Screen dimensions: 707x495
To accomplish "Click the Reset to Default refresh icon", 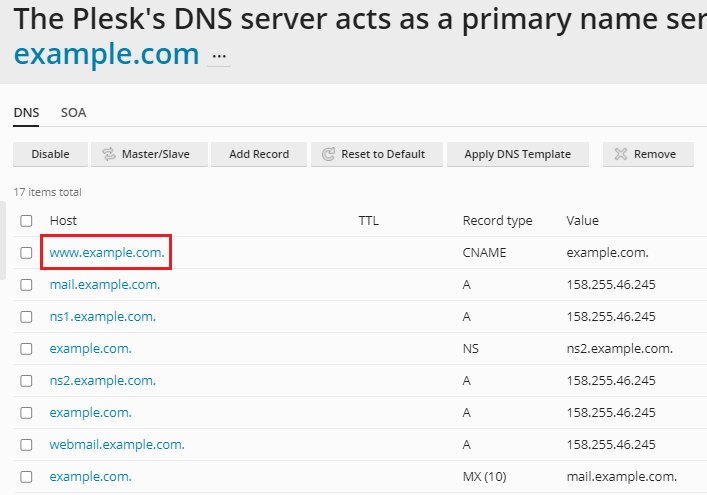I will click(x=328, y=154).
